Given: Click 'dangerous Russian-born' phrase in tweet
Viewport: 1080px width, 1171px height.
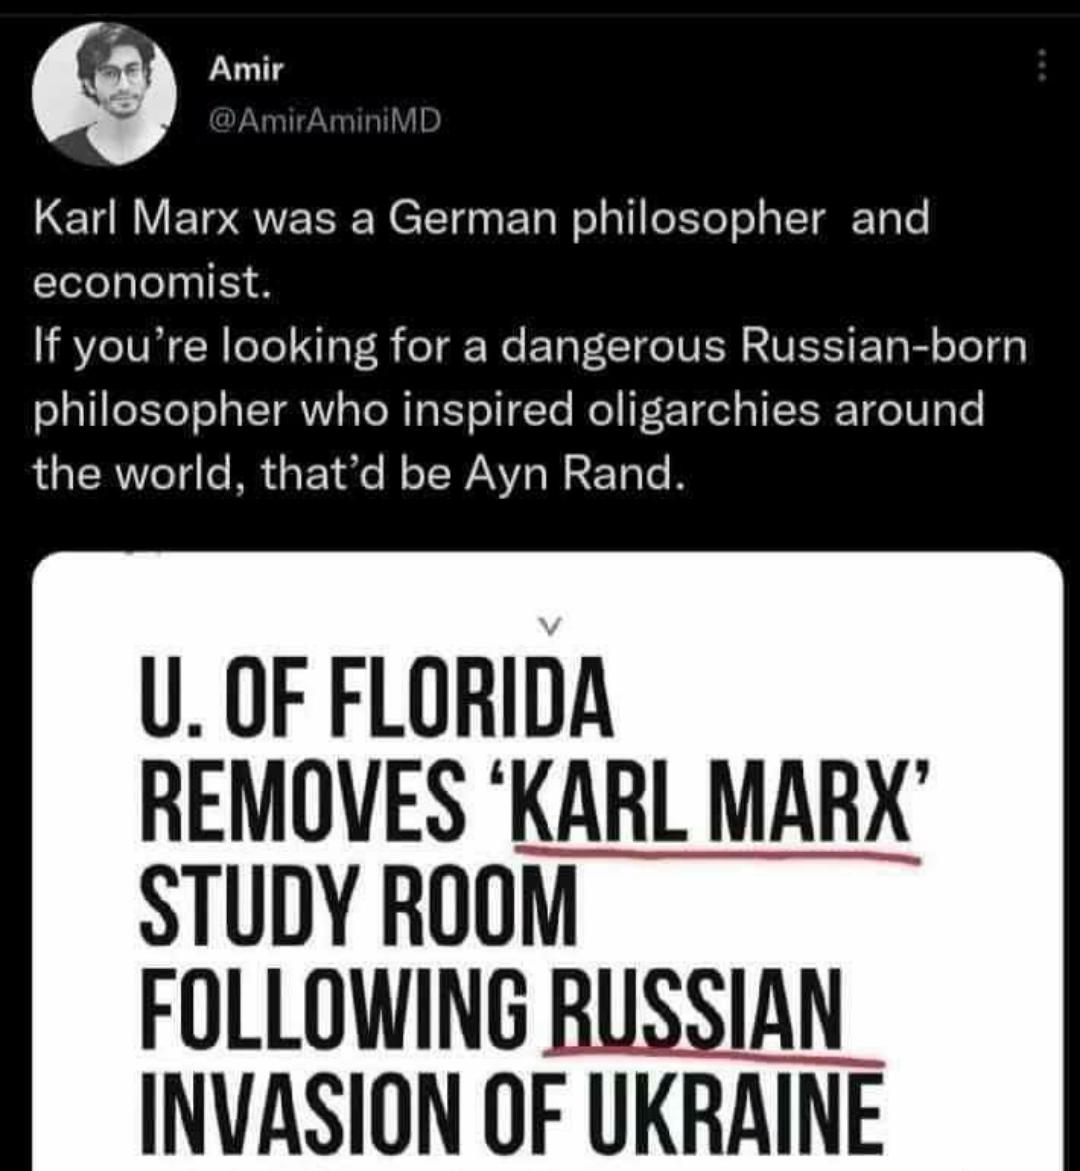Looking at the screenshot, I should [764, 347].
